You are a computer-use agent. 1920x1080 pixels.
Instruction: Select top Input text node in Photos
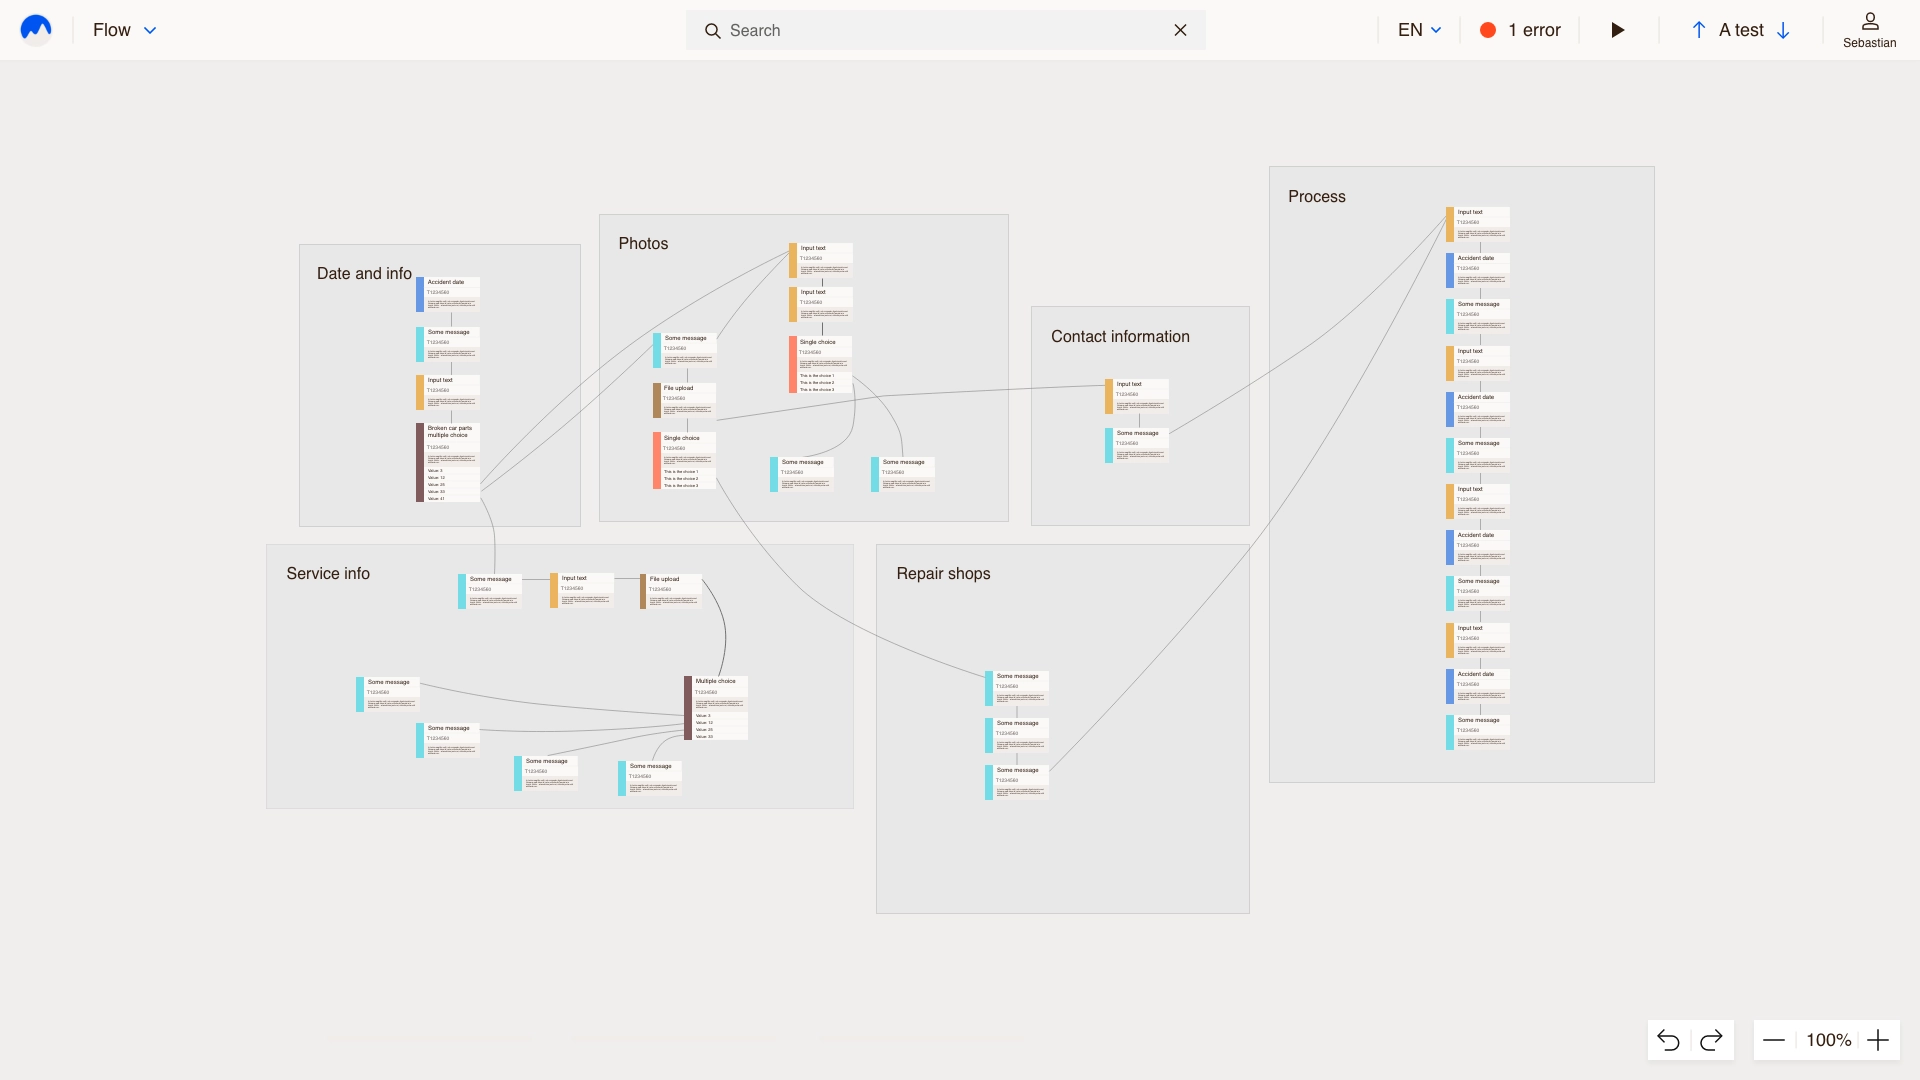click(821, 260)
